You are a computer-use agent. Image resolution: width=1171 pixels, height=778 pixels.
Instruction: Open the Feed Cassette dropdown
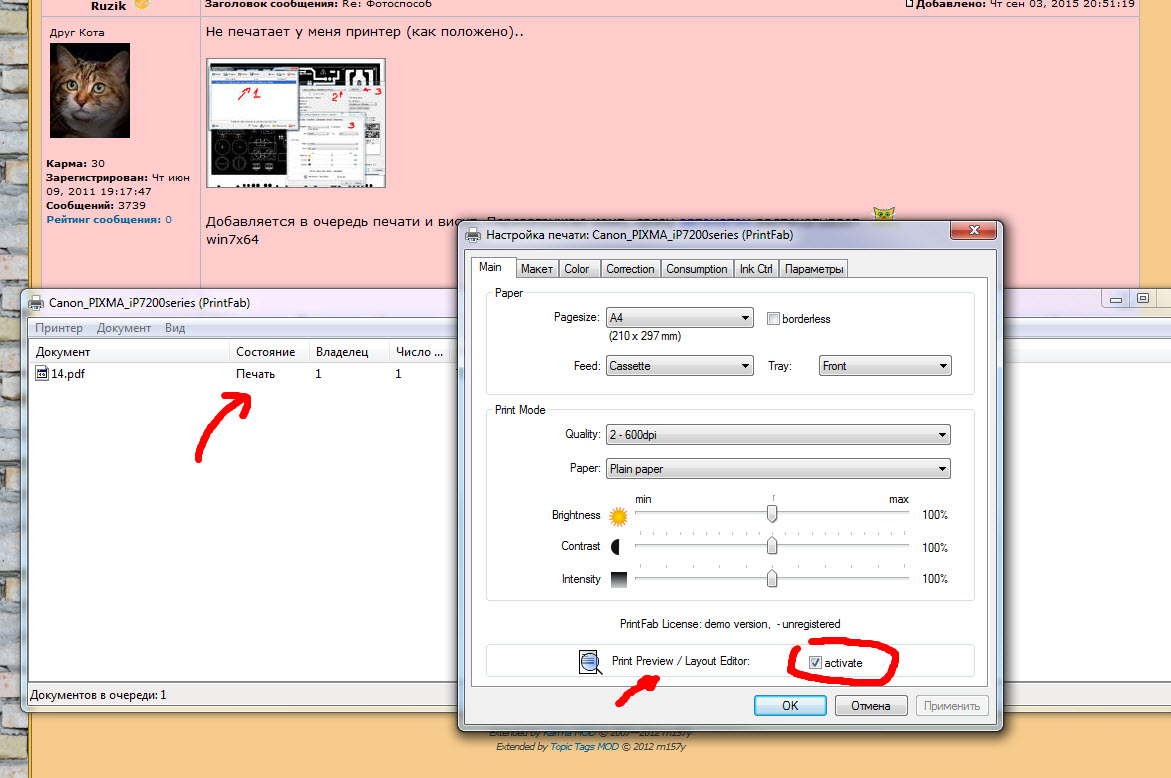click(x=679, y=366)
